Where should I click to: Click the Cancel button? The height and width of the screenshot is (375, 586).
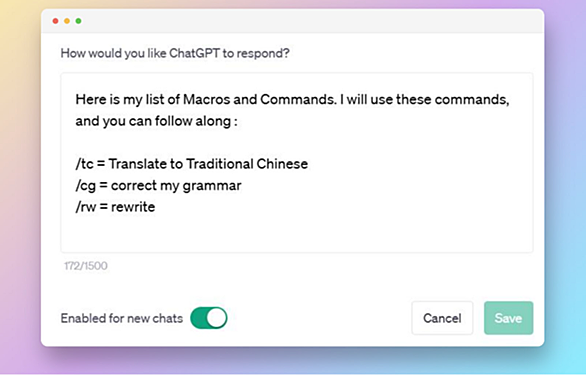(442, 318)
